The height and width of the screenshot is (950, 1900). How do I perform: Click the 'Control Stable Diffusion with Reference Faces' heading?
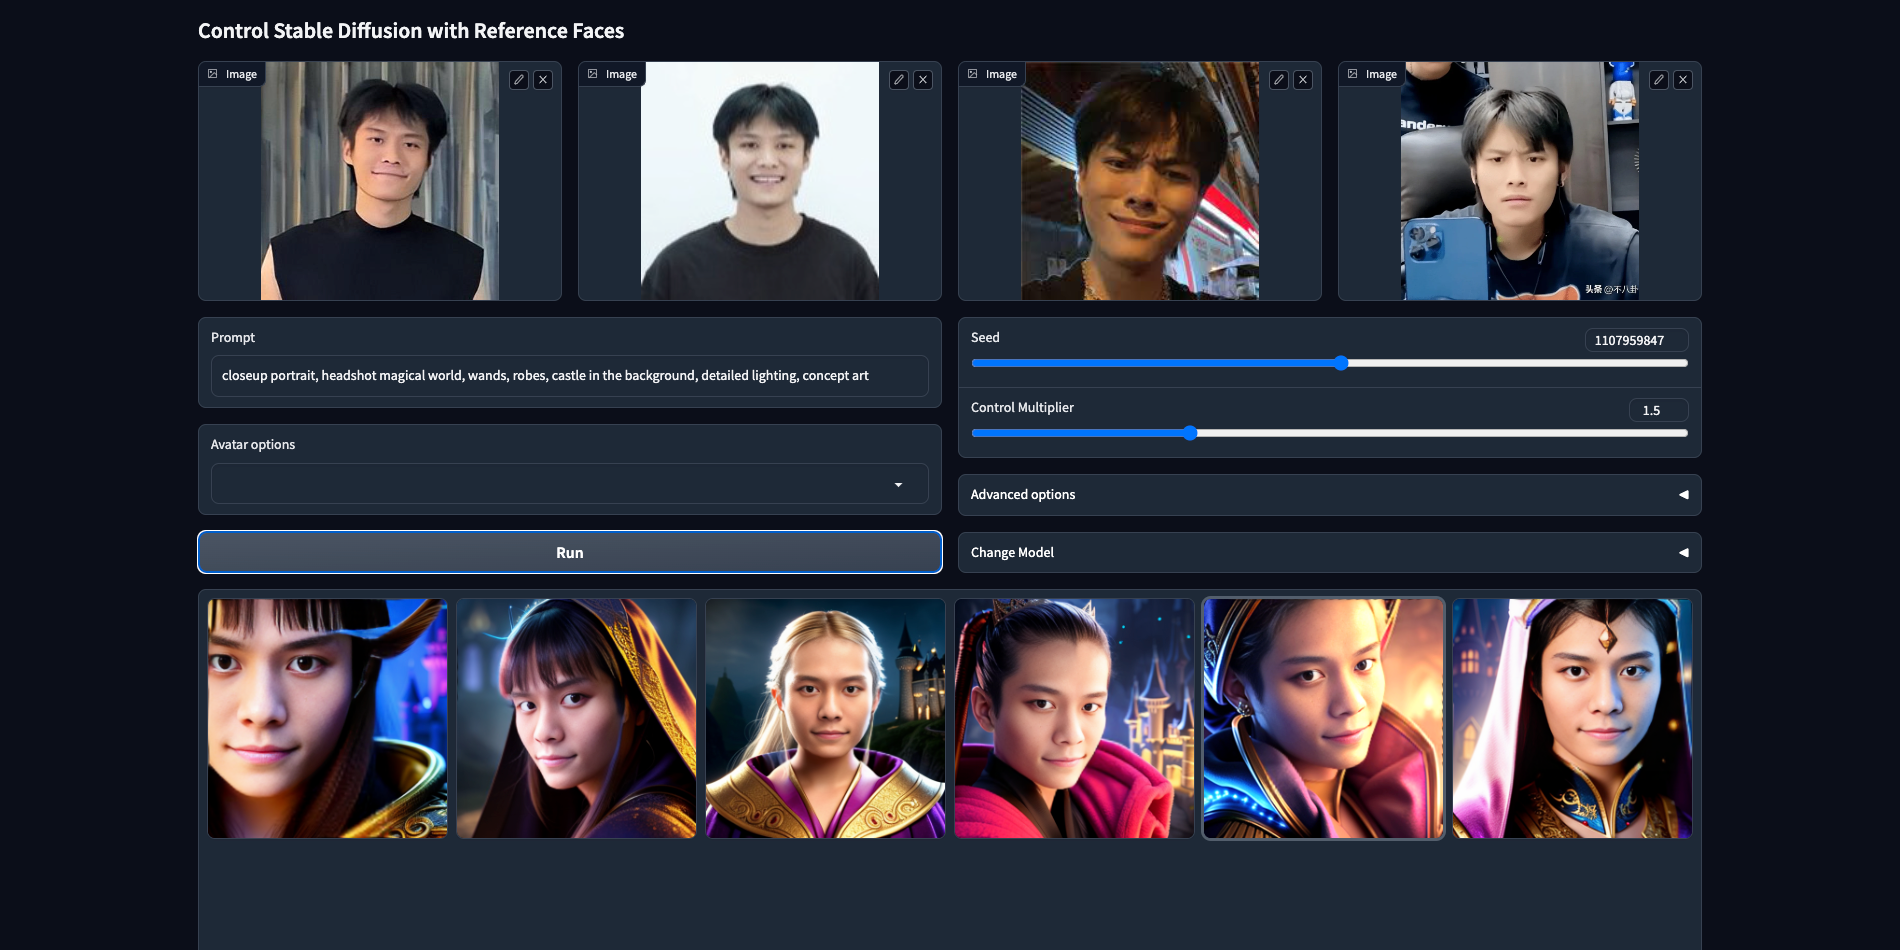pyautogui.click(x=411, y=31)
